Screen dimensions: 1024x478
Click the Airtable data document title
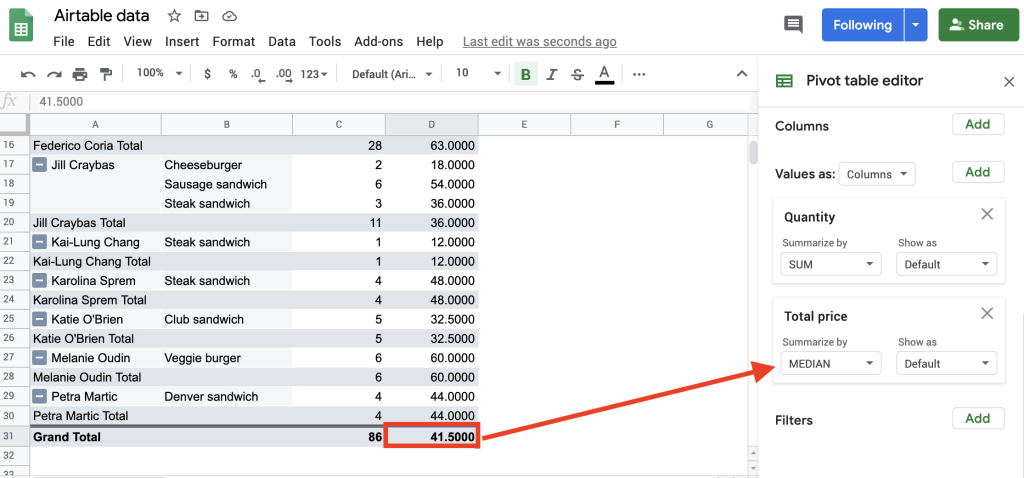[102, 16]
